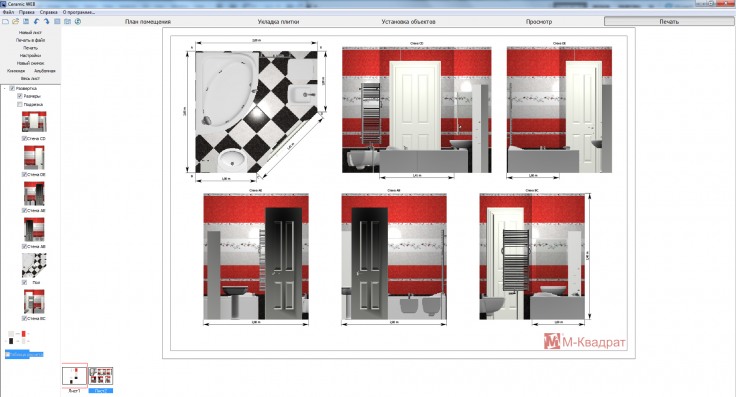Enable the Подрезка checkbox
This screenshot has width=736, height=397.
[x=20, y=105]
